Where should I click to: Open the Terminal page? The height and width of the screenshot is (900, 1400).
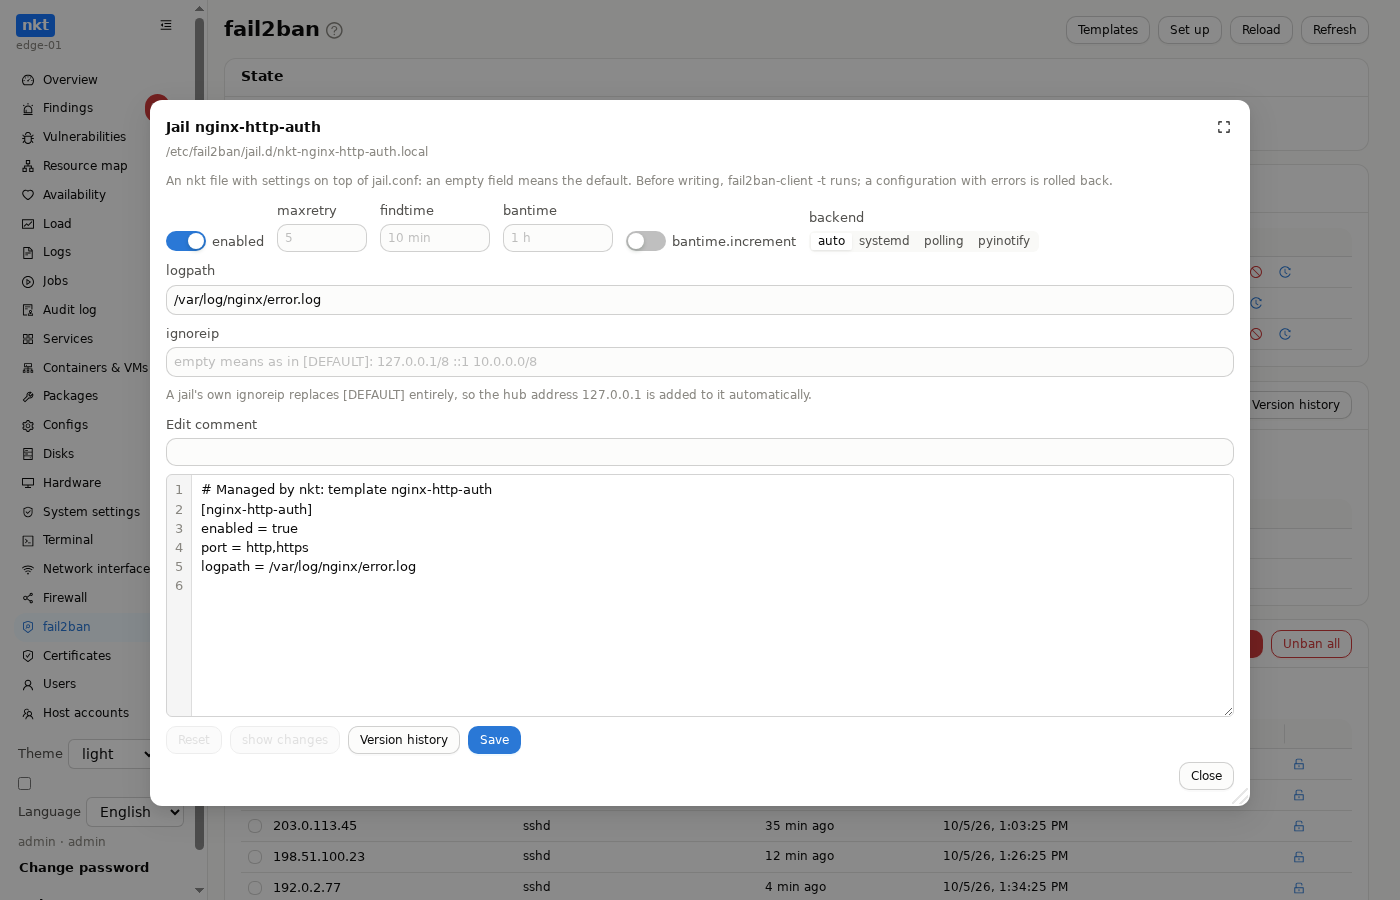pos(68,540)
